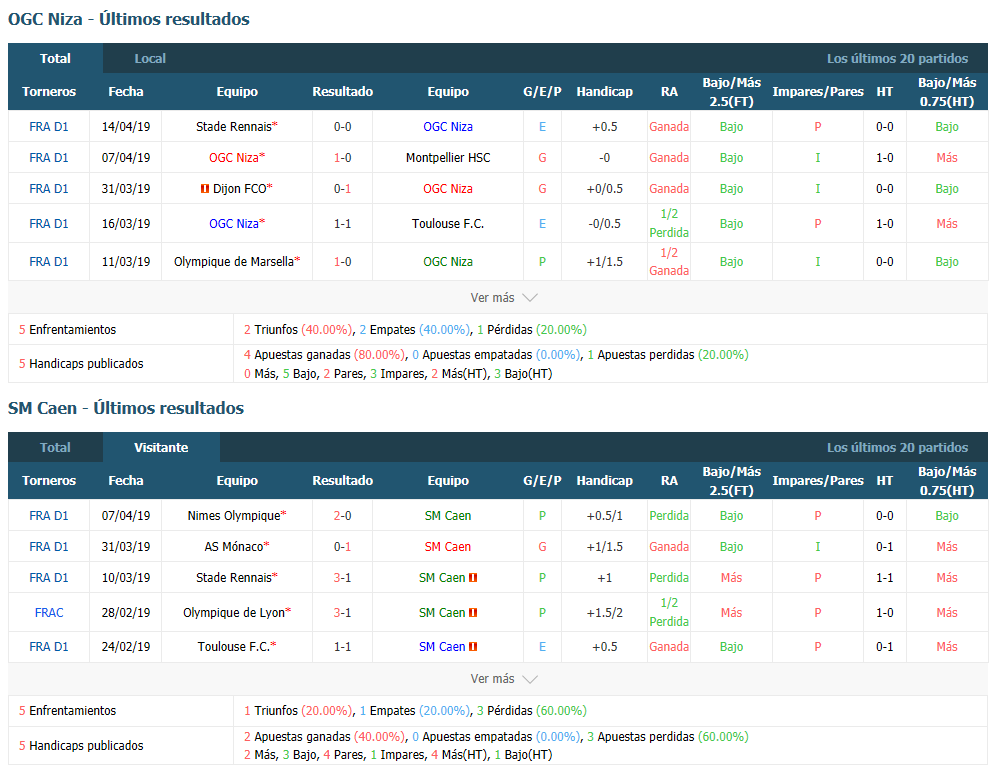Click '1/2 Ganada' in Olympique de Marsella row
The width and height of the screenshot is (995, 772).
pyautogui.click(x=669, y=262)
